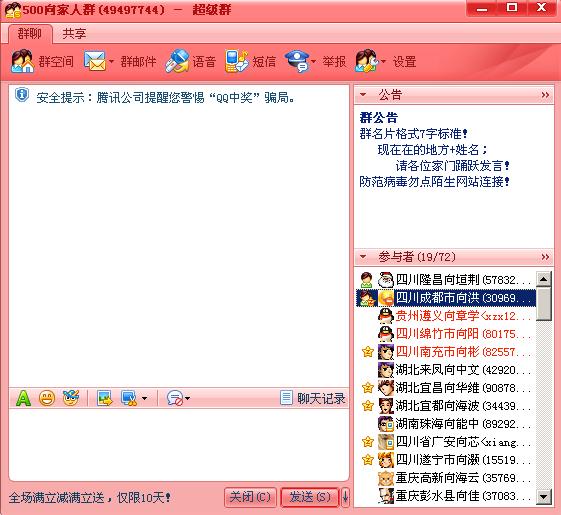The height and width of the screenshot is (515, 561).
Task: Click the 关闭(C) close button
Action: pyautogui.click(x=250, y=497)
